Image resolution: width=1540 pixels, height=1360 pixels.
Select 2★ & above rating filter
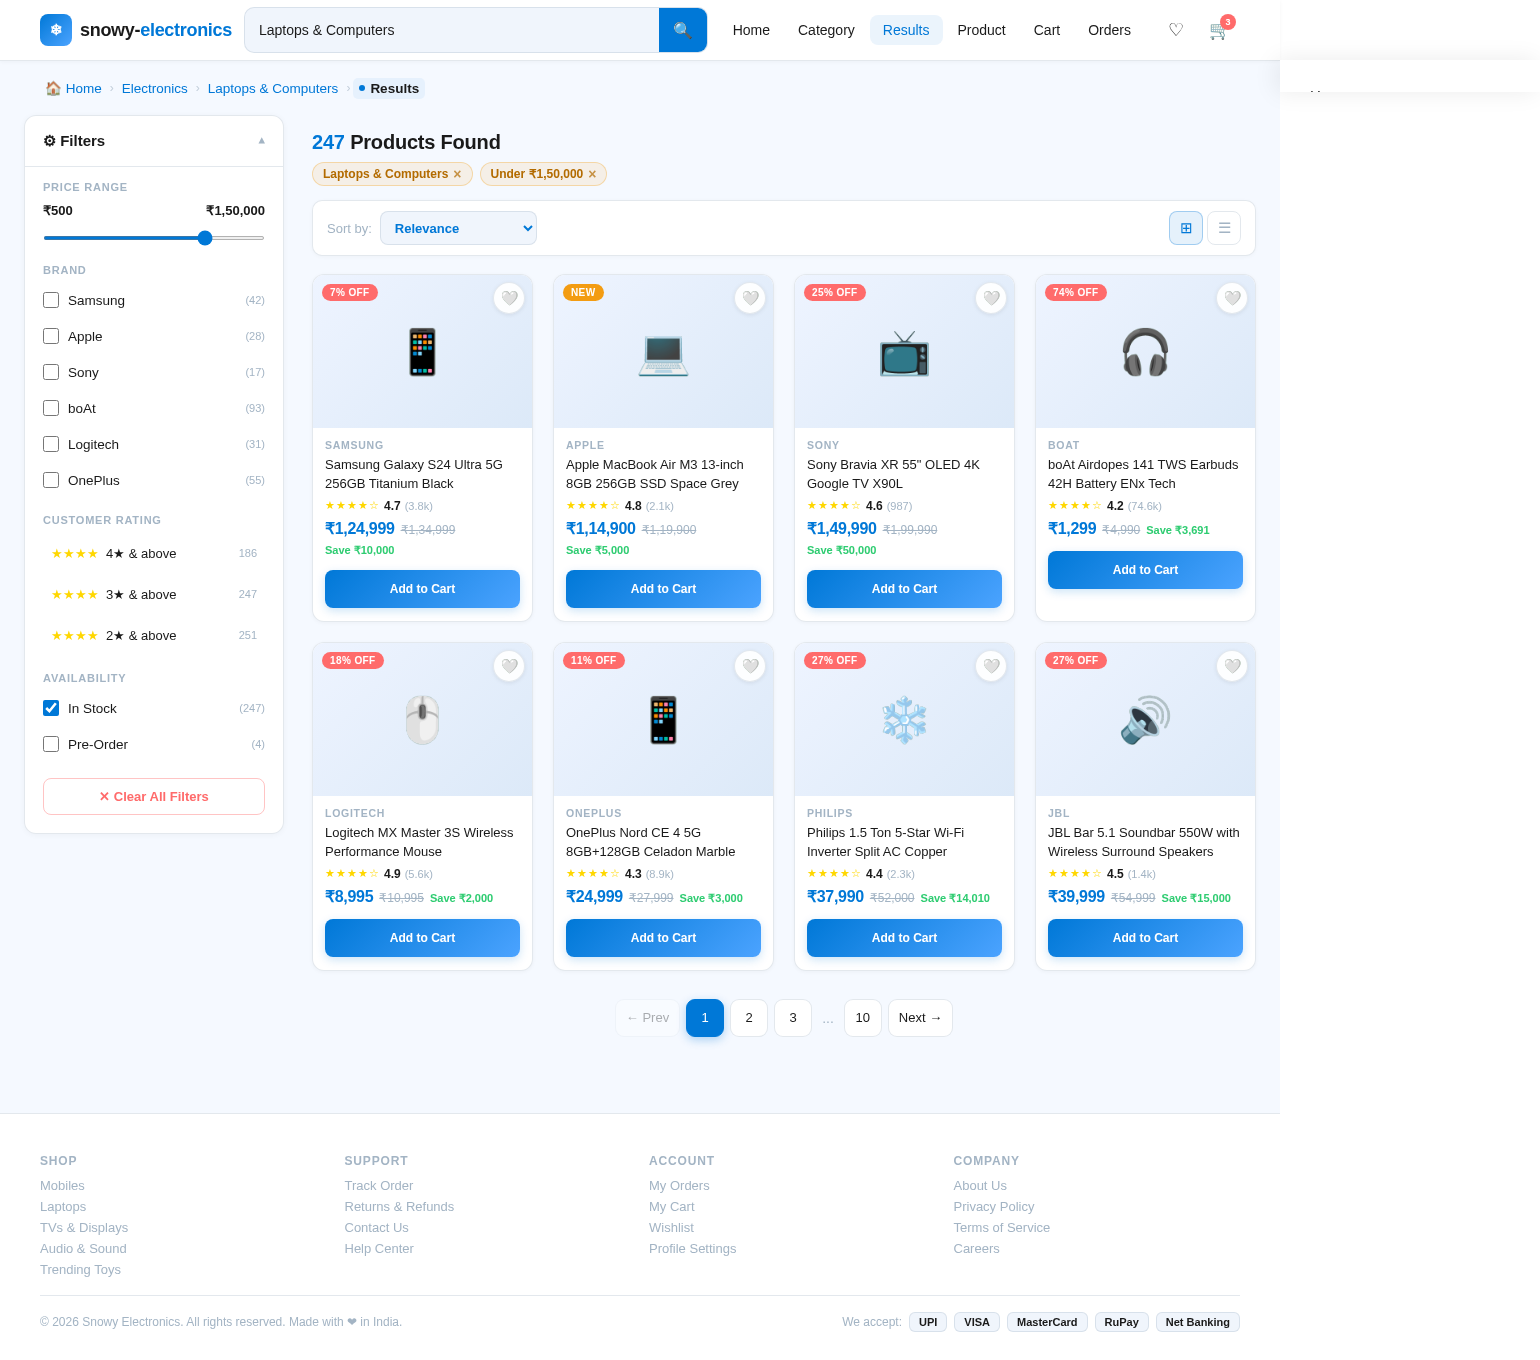[x=154, y=635]
